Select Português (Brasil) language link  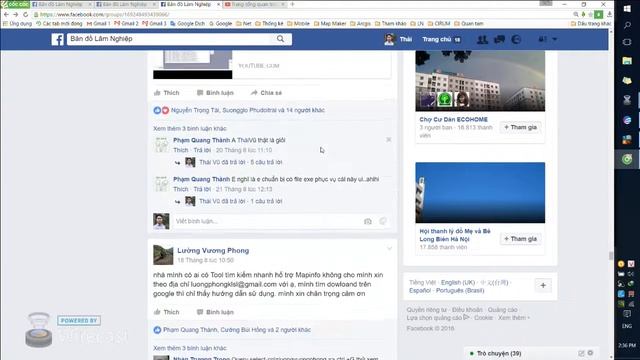(460, 290)
